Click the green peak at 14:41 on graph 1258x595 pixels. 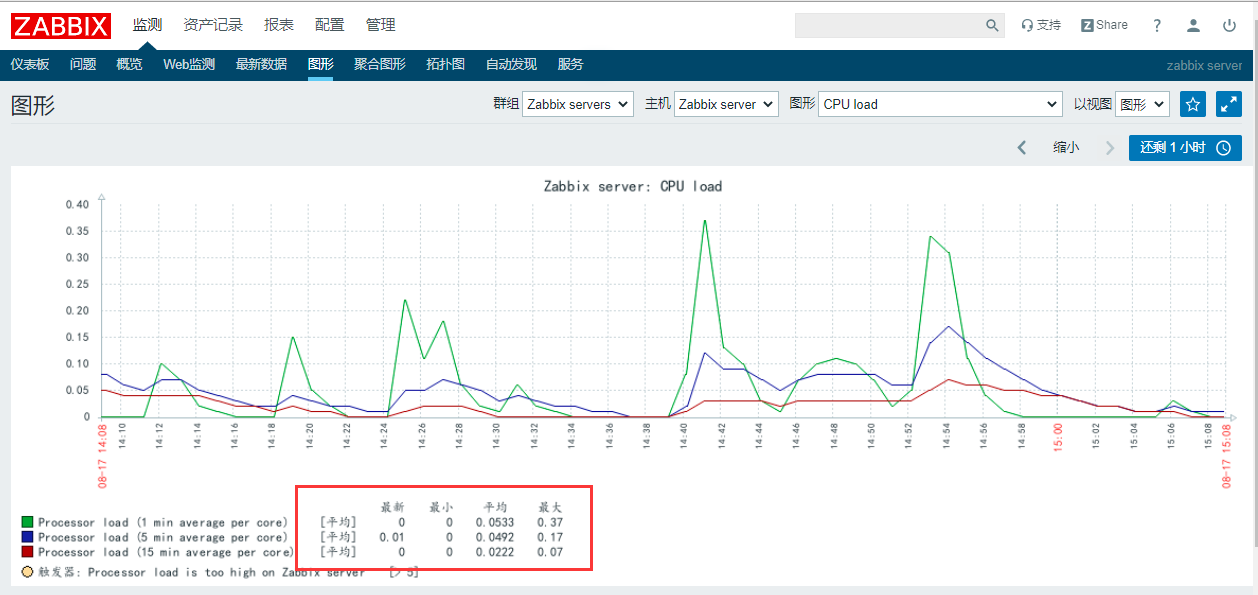pyautogui.click(x=705, y=221)
